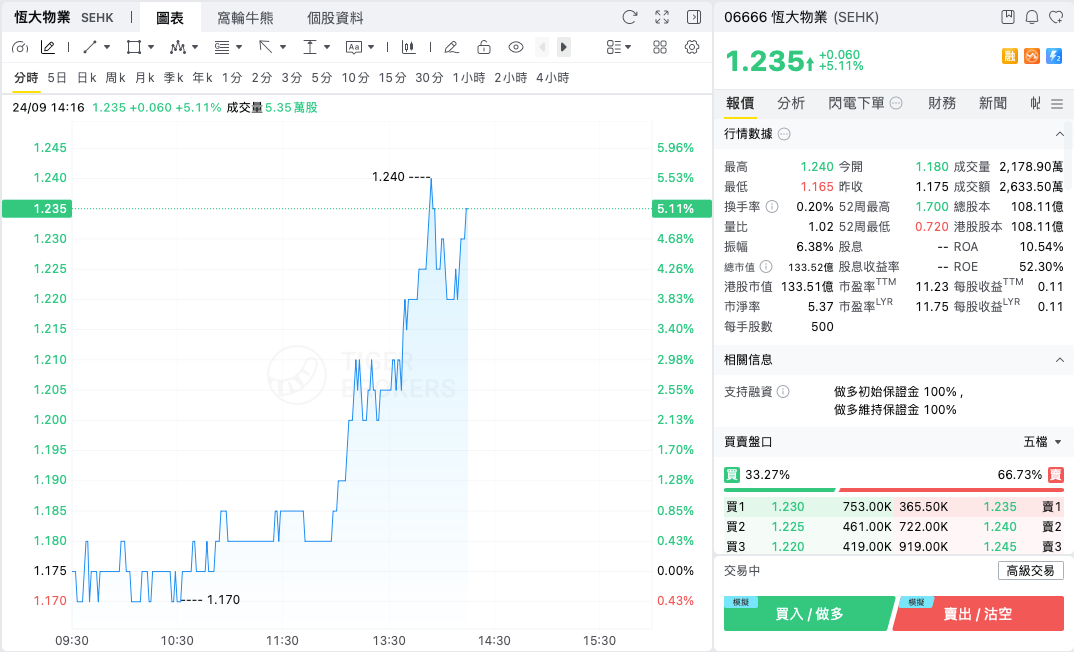Open the 財務 tab

click(x=942, y=103)
